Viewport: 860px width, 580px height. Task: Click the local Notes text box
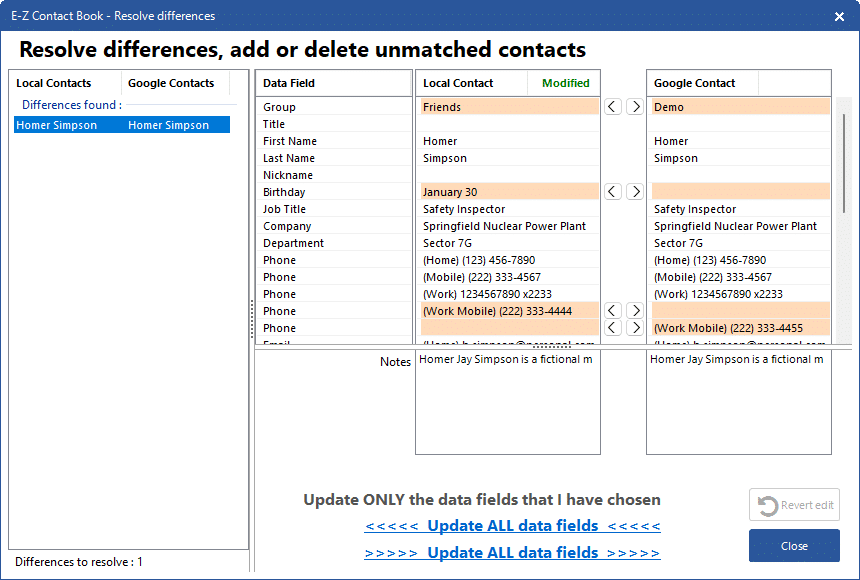[508, 403]
